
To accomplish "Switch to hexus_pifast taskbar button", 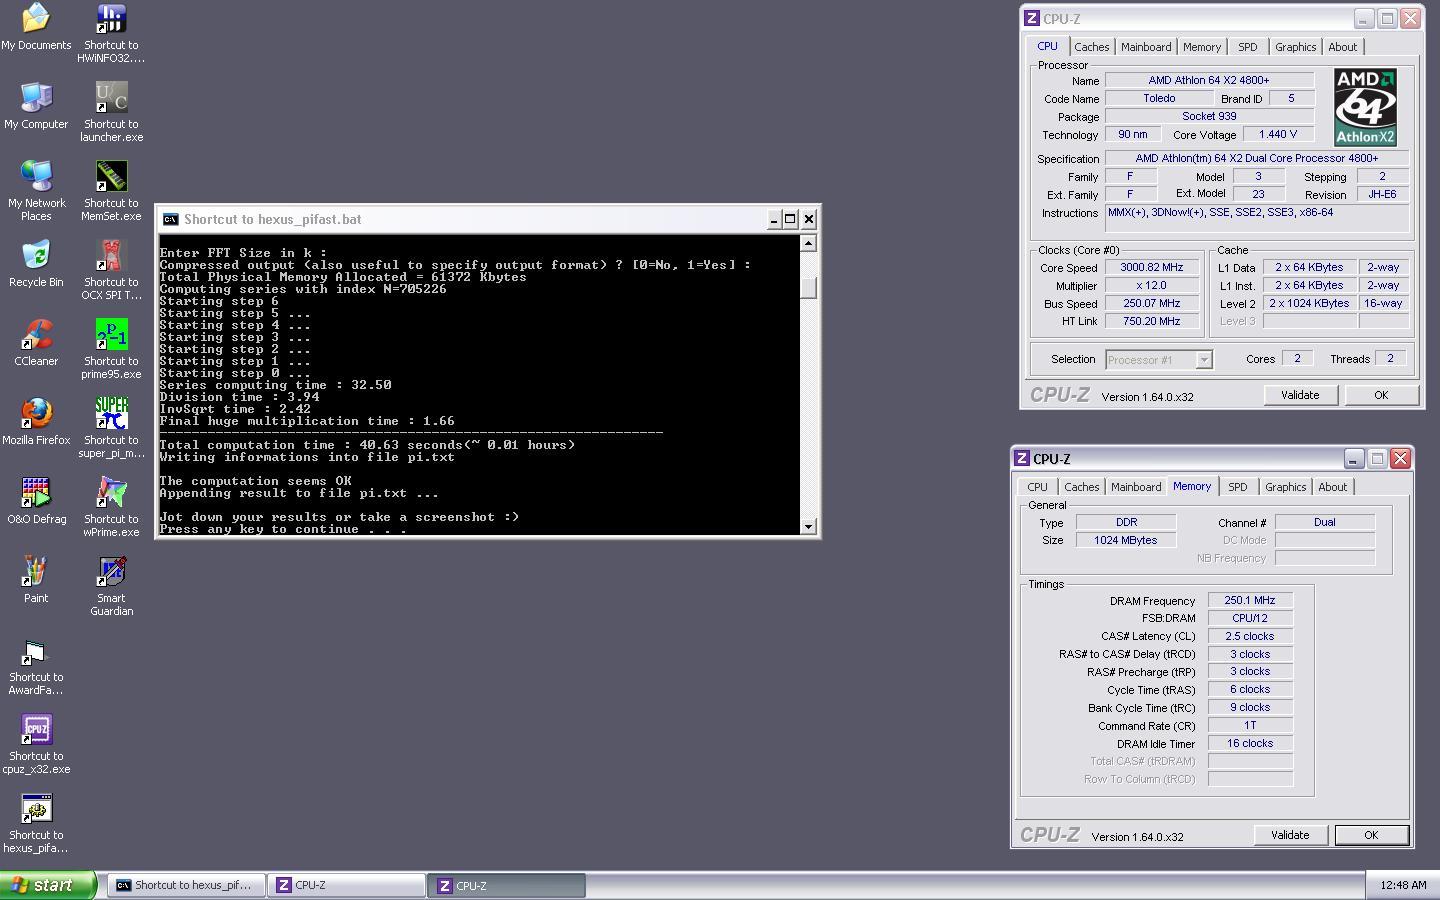I will pos(186,885).
